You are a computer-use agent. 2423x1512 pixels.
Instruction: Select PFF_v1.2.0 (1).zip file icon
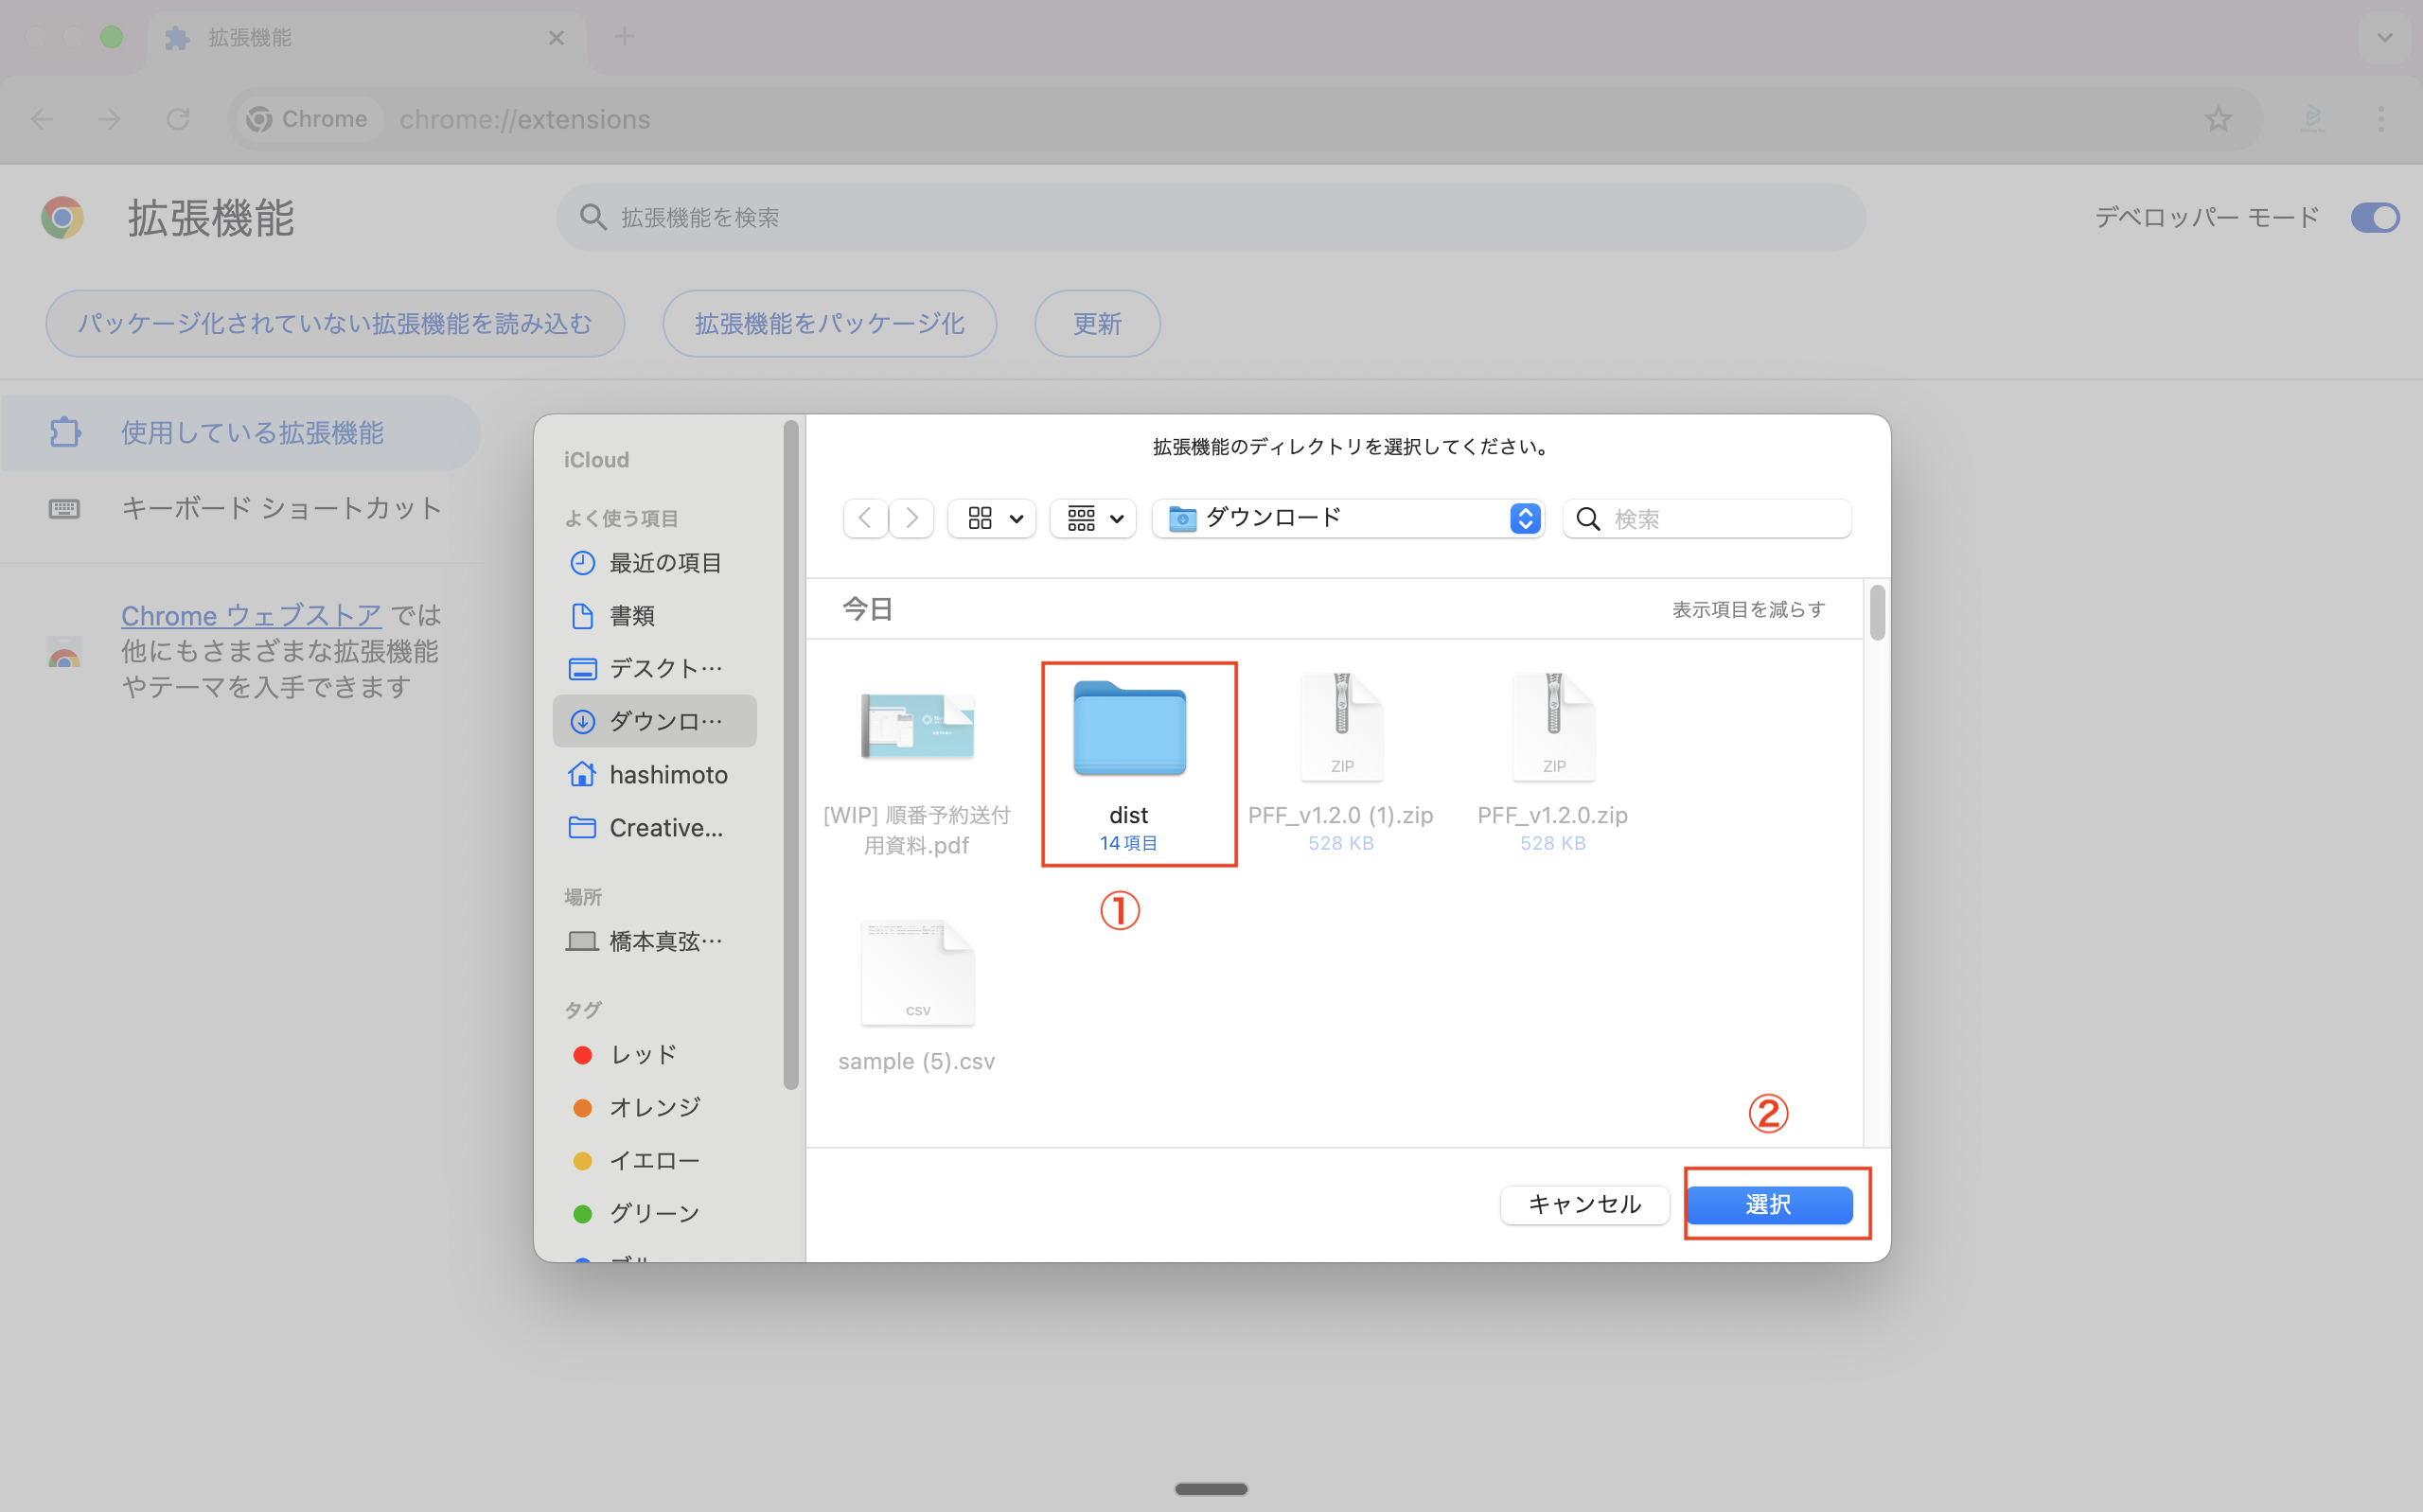(x=1341, y=727)
